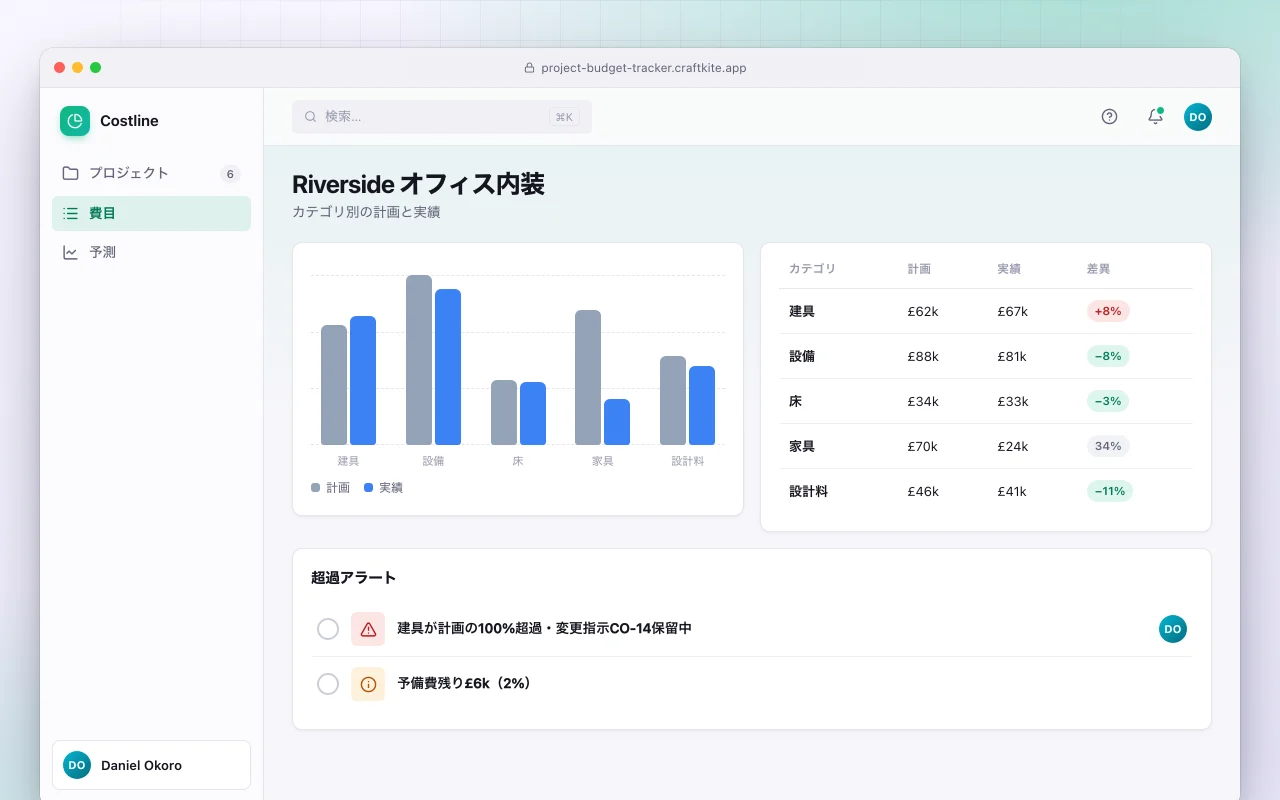Viewport: 1280px width, 800px height.
Task: Click the Costline logo icon
Action: click(x=75, y=121)
